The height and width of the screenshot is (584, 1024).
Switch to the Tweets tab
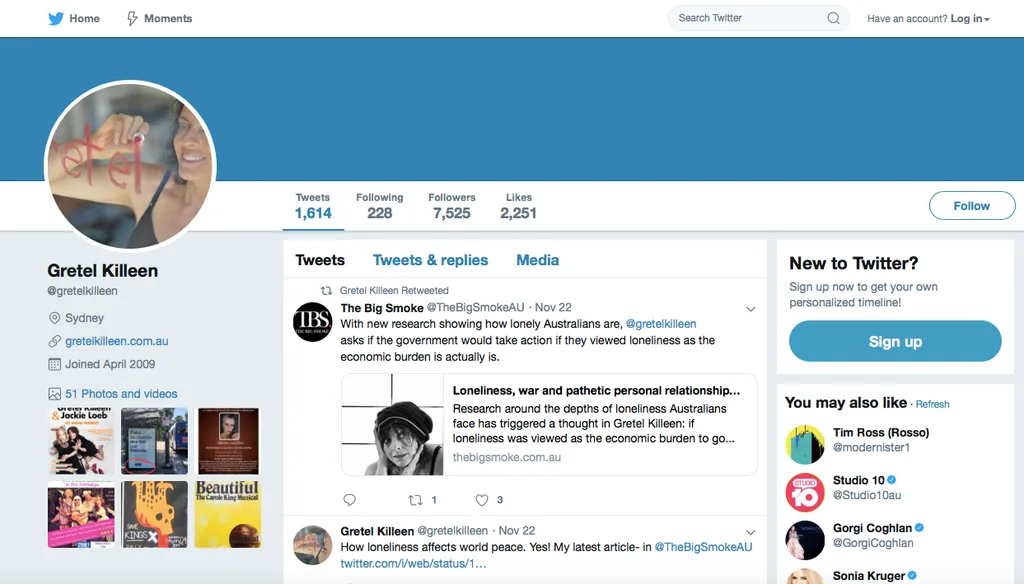point(320,260)
